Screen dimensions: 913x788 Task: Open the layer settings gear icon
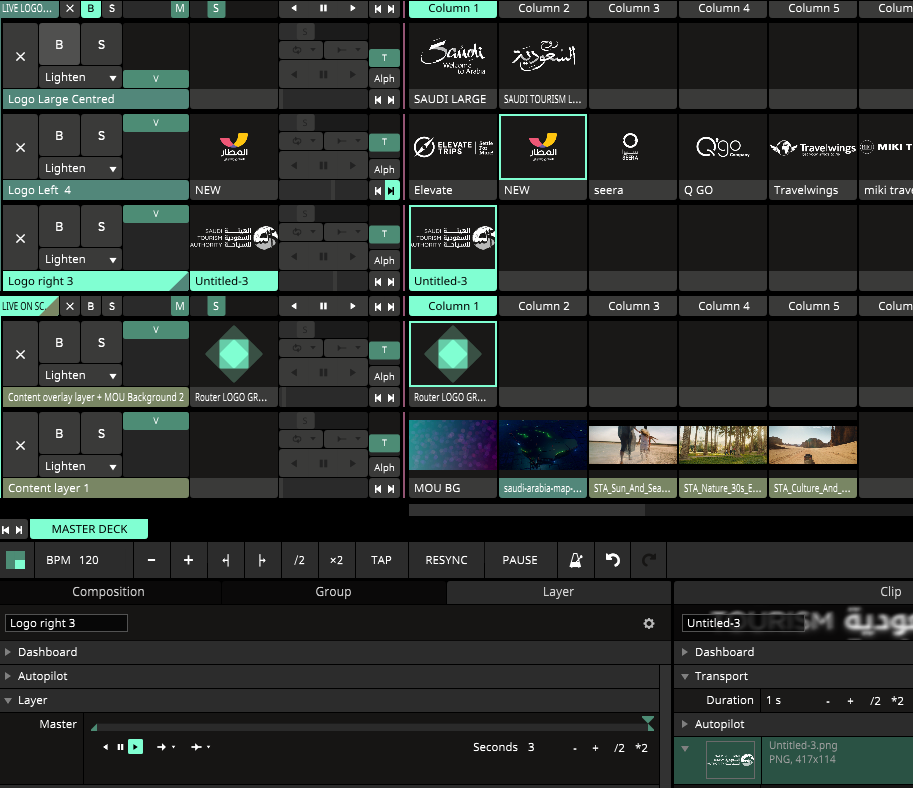click(648, 623)
